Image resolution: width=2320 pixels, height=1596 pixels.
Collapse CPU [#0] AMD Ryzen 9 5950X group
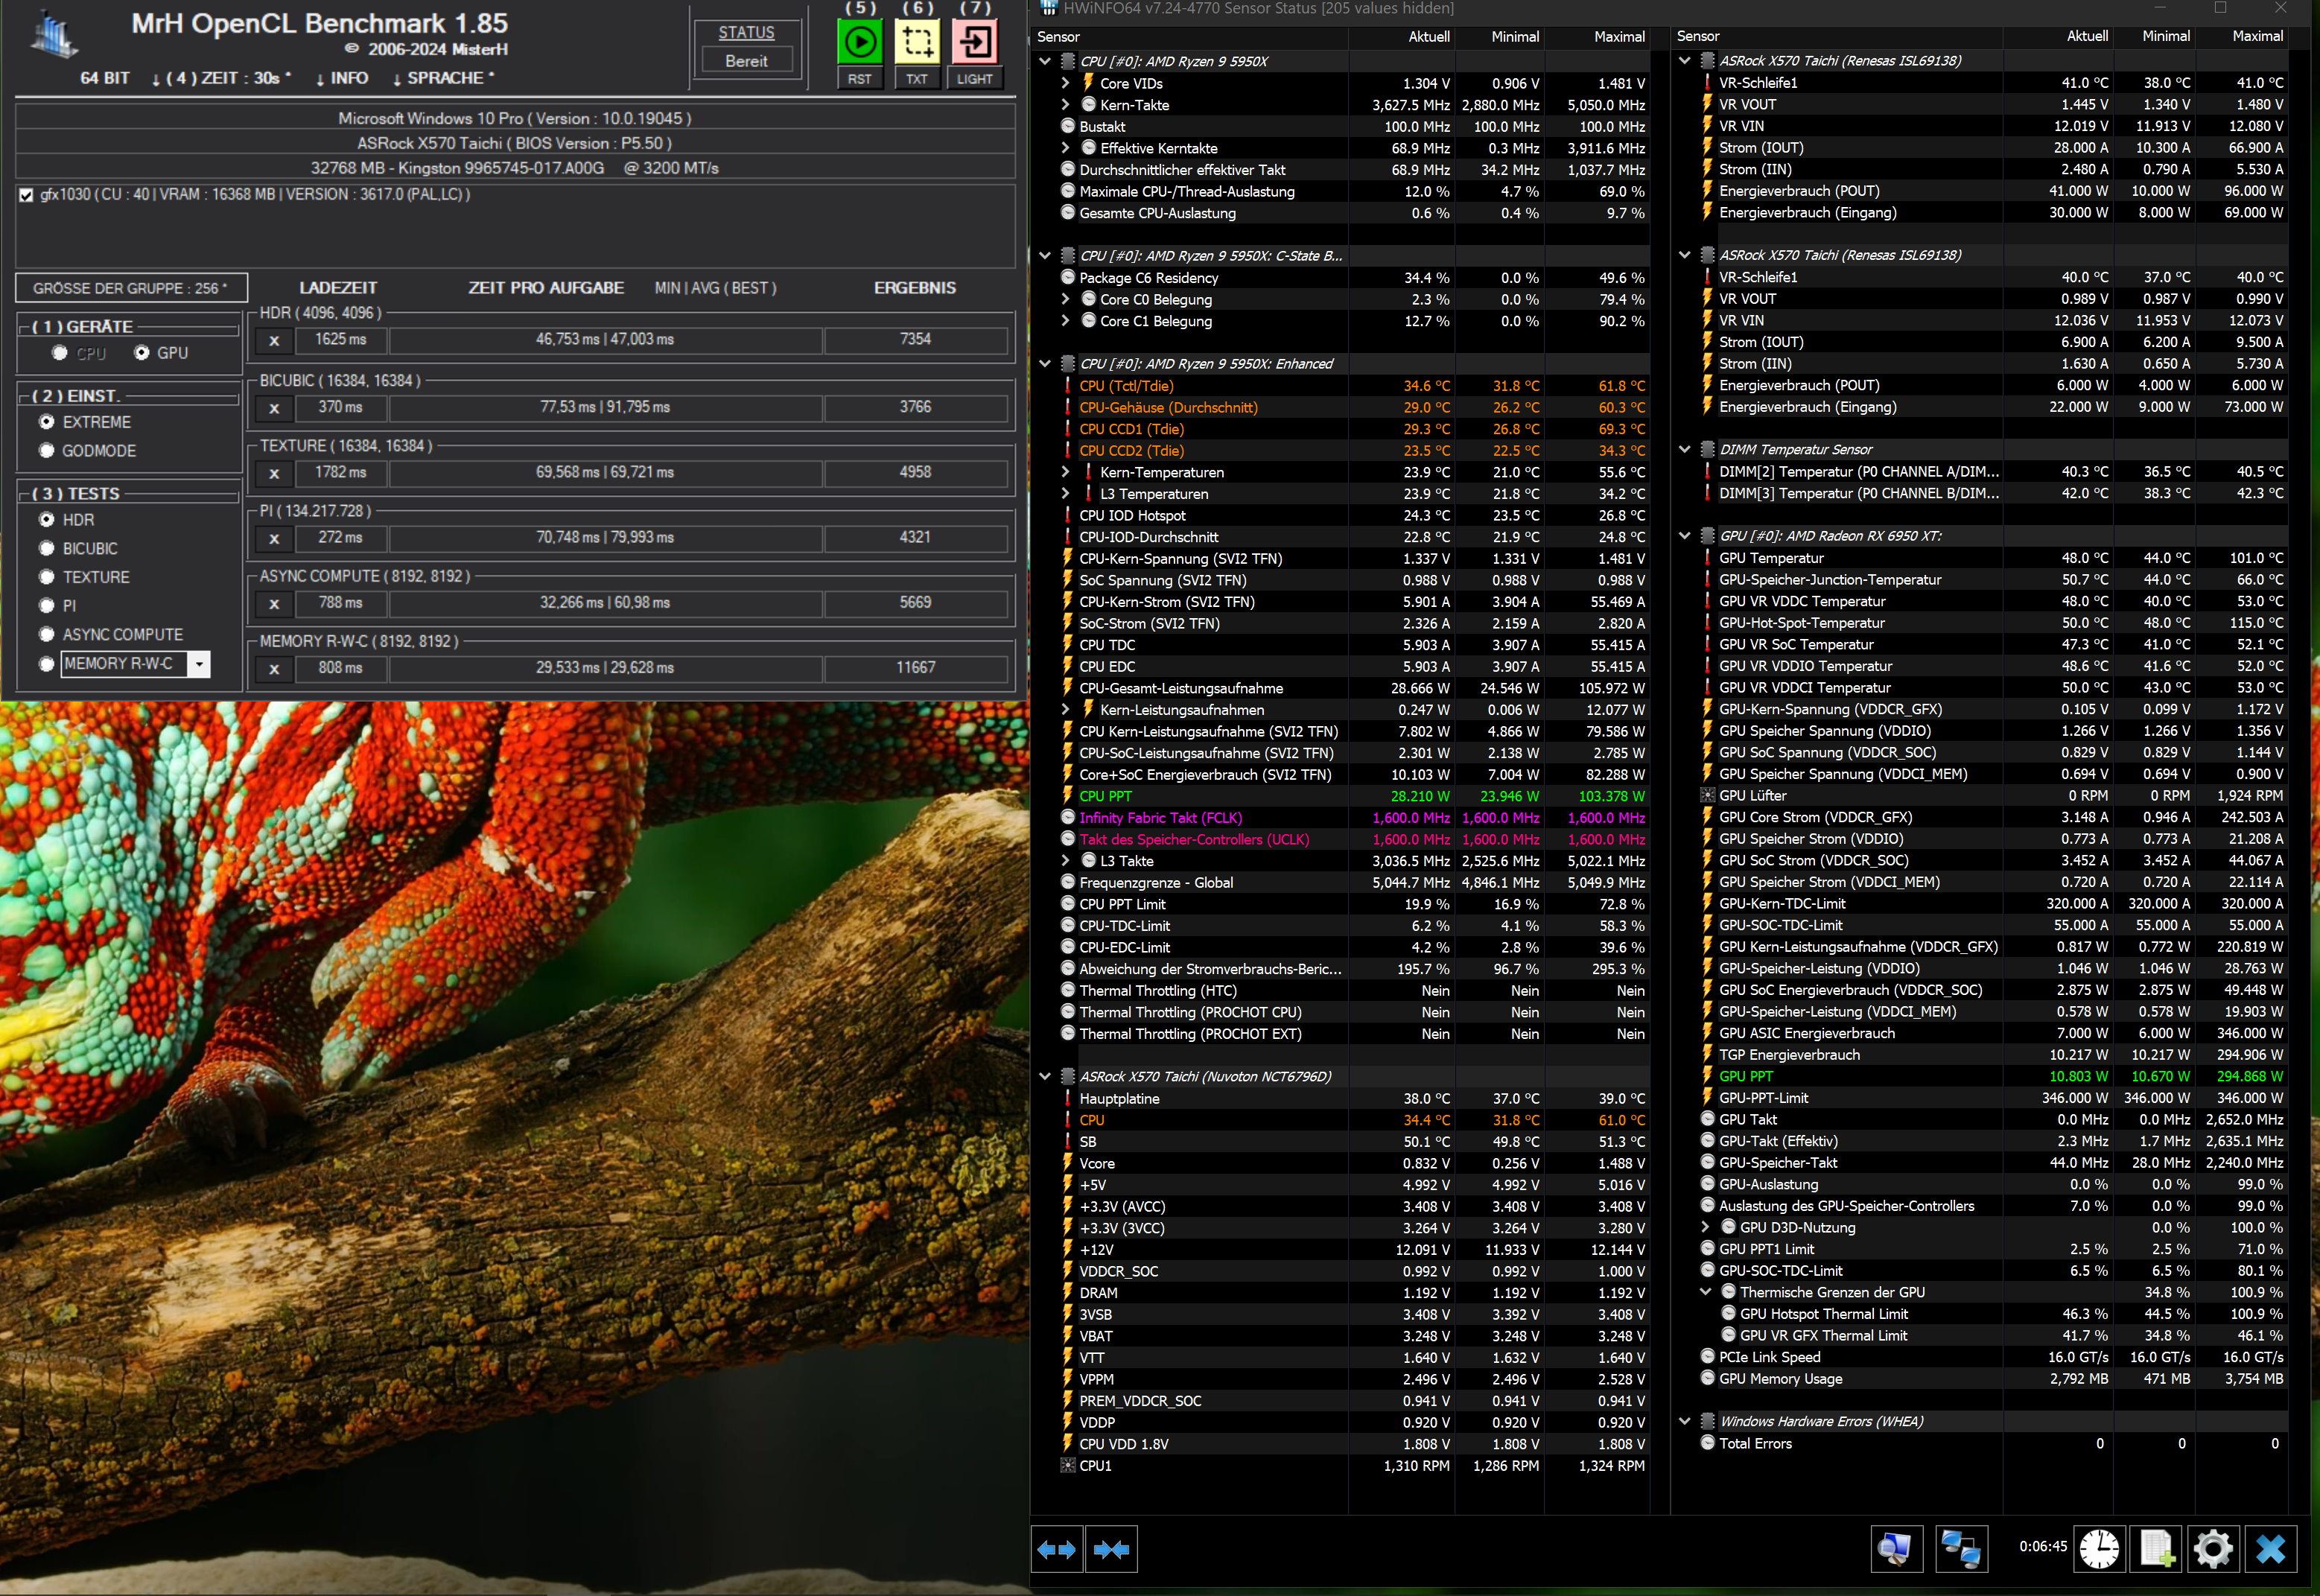pos(1045,61)
